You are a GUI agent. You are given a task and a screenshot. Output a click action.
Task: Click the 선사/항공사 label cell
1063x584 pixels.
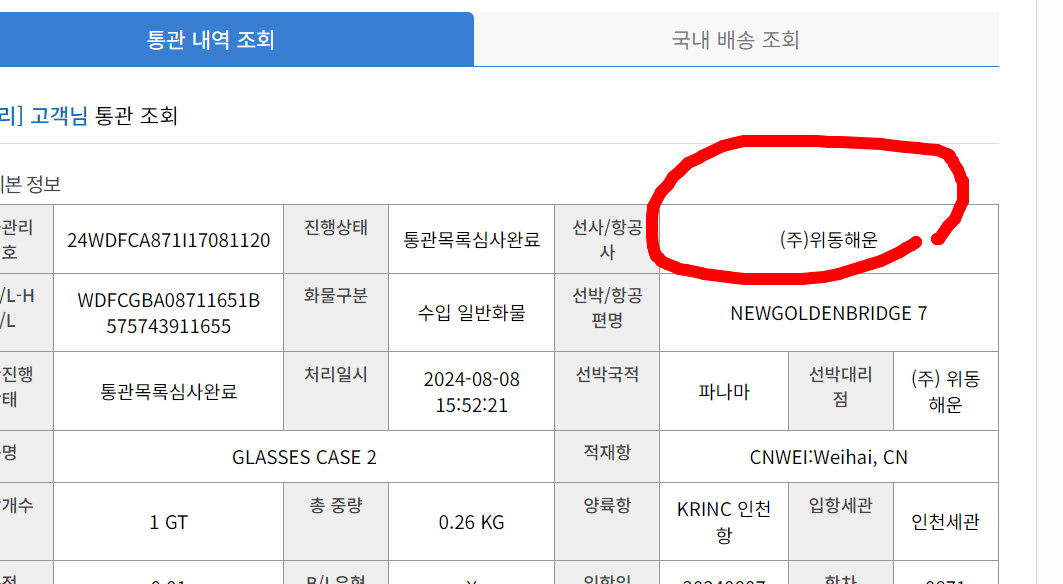tap(607, 239)
